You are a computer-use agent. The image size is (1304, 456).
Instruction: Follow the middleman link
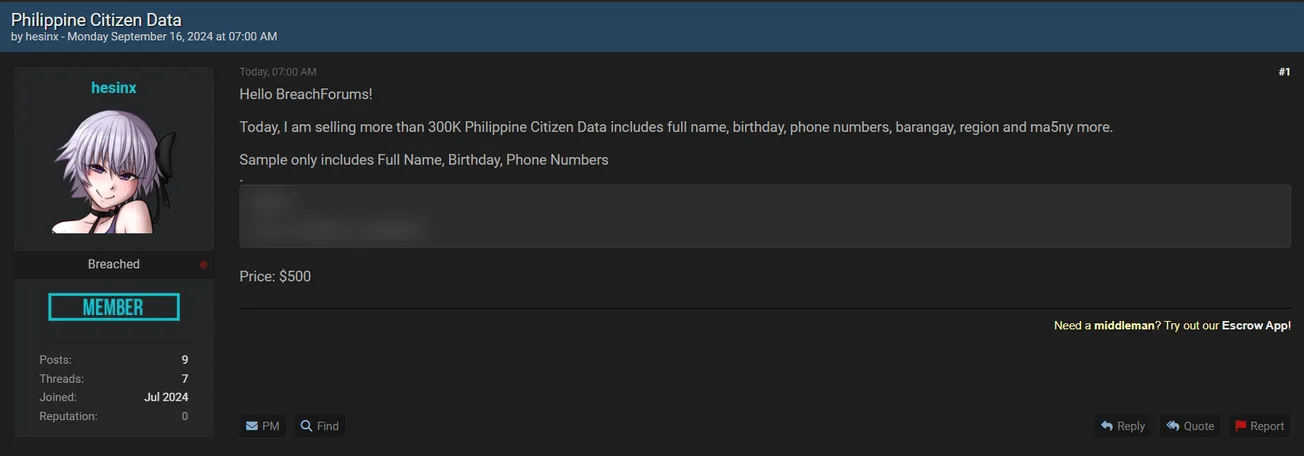pos(1123,326)
